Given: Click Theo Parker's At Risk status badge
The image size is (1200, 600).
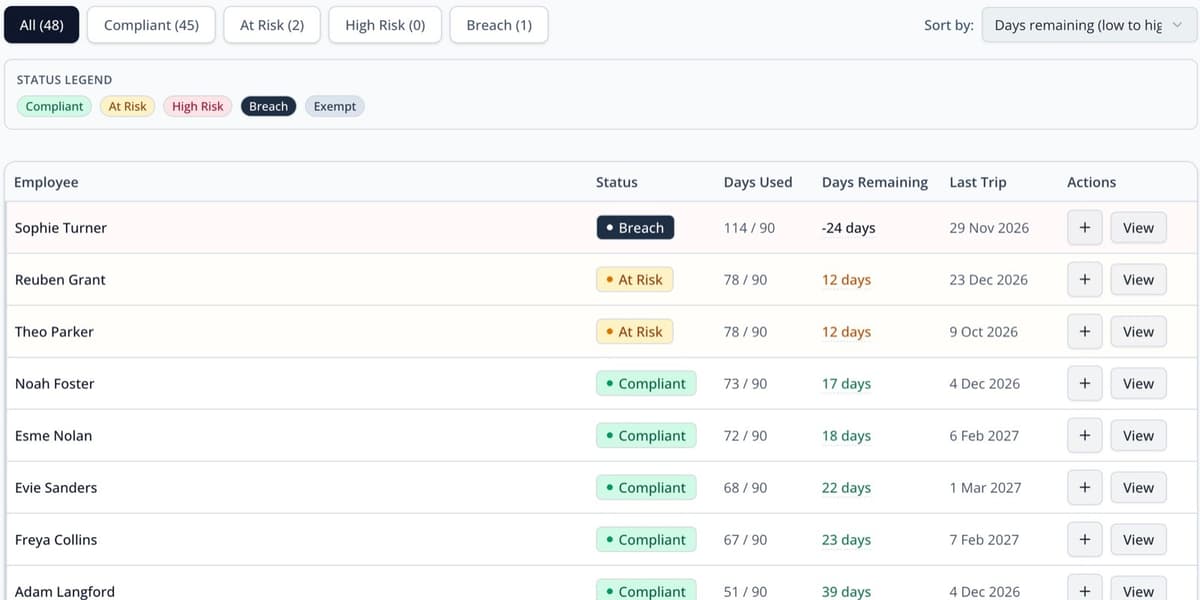Looking at the screenshot, I should click(x=635, y=332).
